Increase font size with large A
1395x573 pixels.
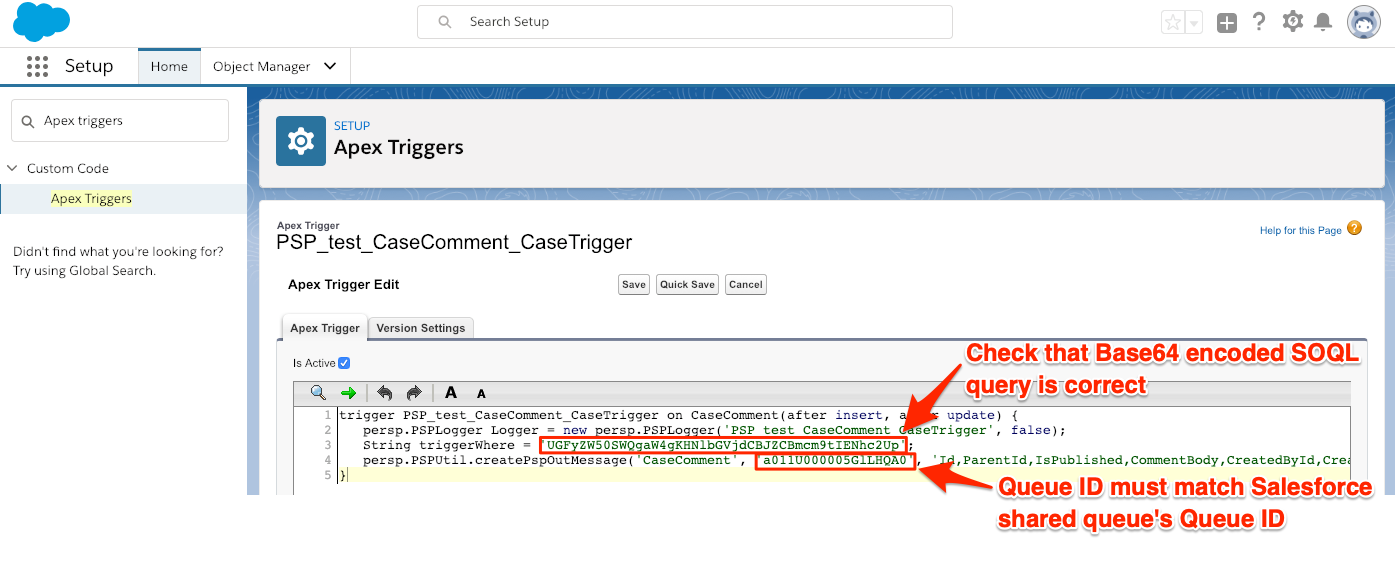451,393
